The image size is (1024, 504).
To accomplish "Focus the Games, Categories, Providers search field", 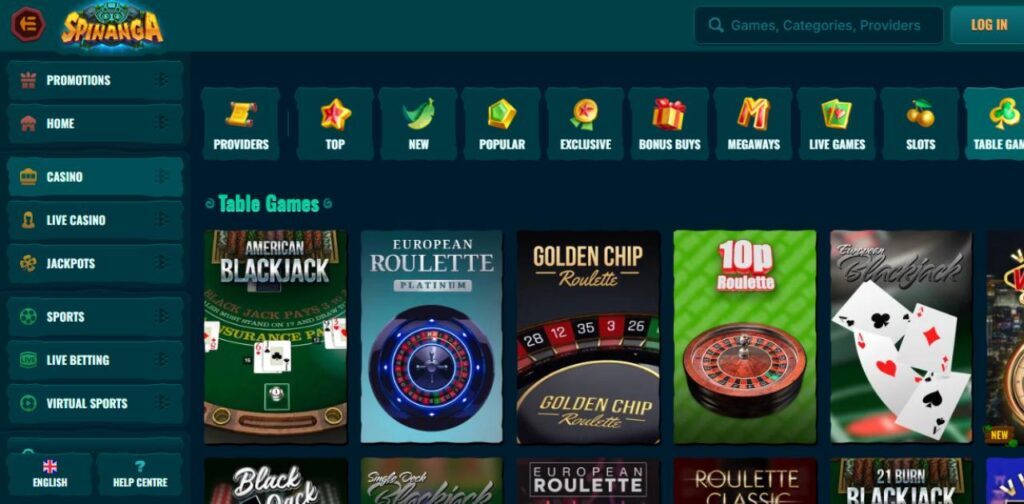I will (x=818, y=25).
